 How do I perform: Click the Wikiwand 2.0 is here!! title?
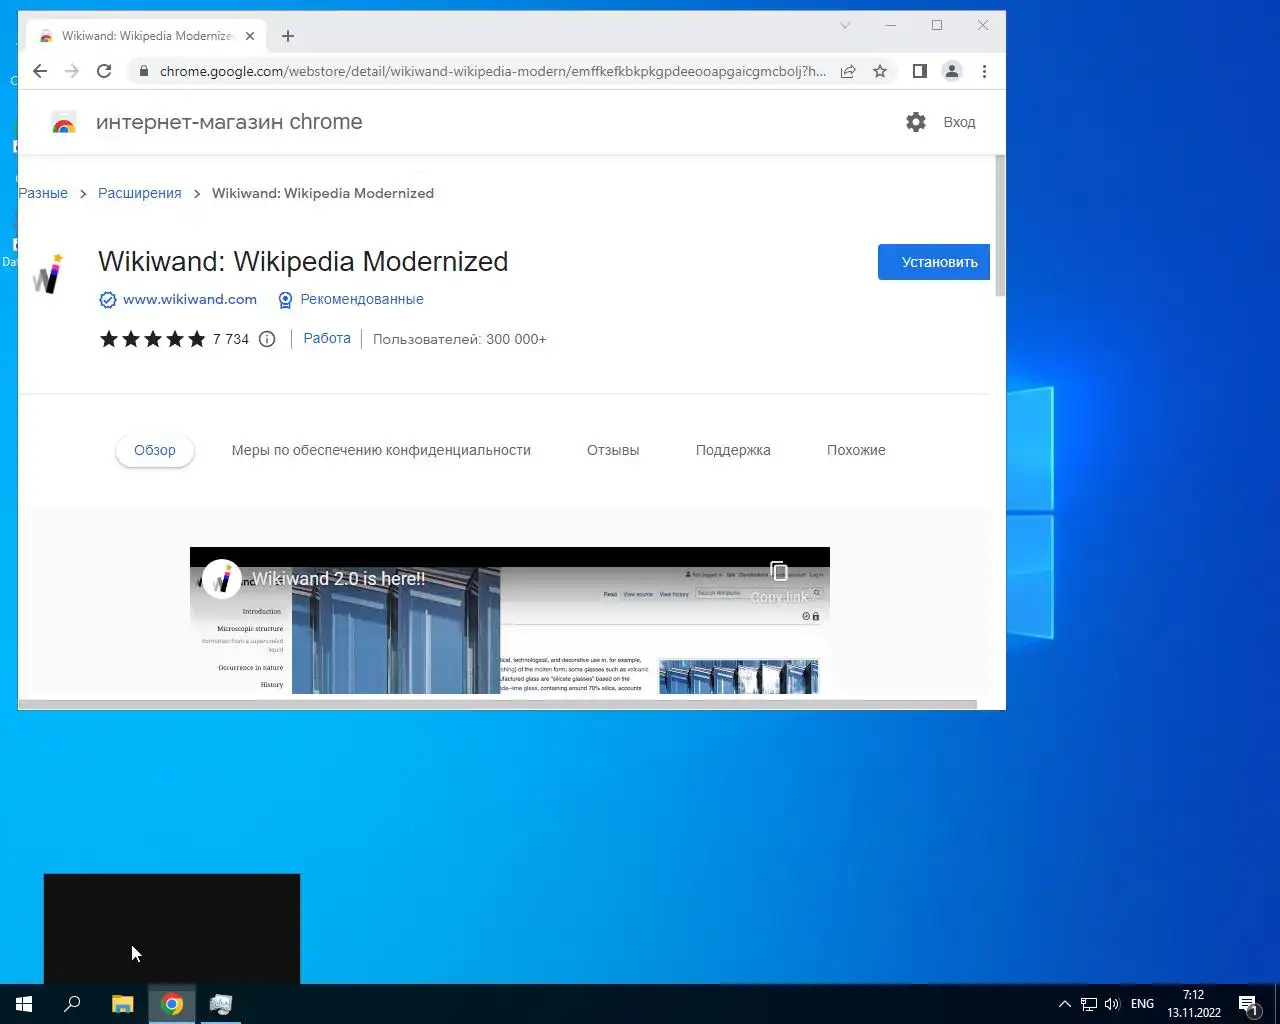click(338, 579)
